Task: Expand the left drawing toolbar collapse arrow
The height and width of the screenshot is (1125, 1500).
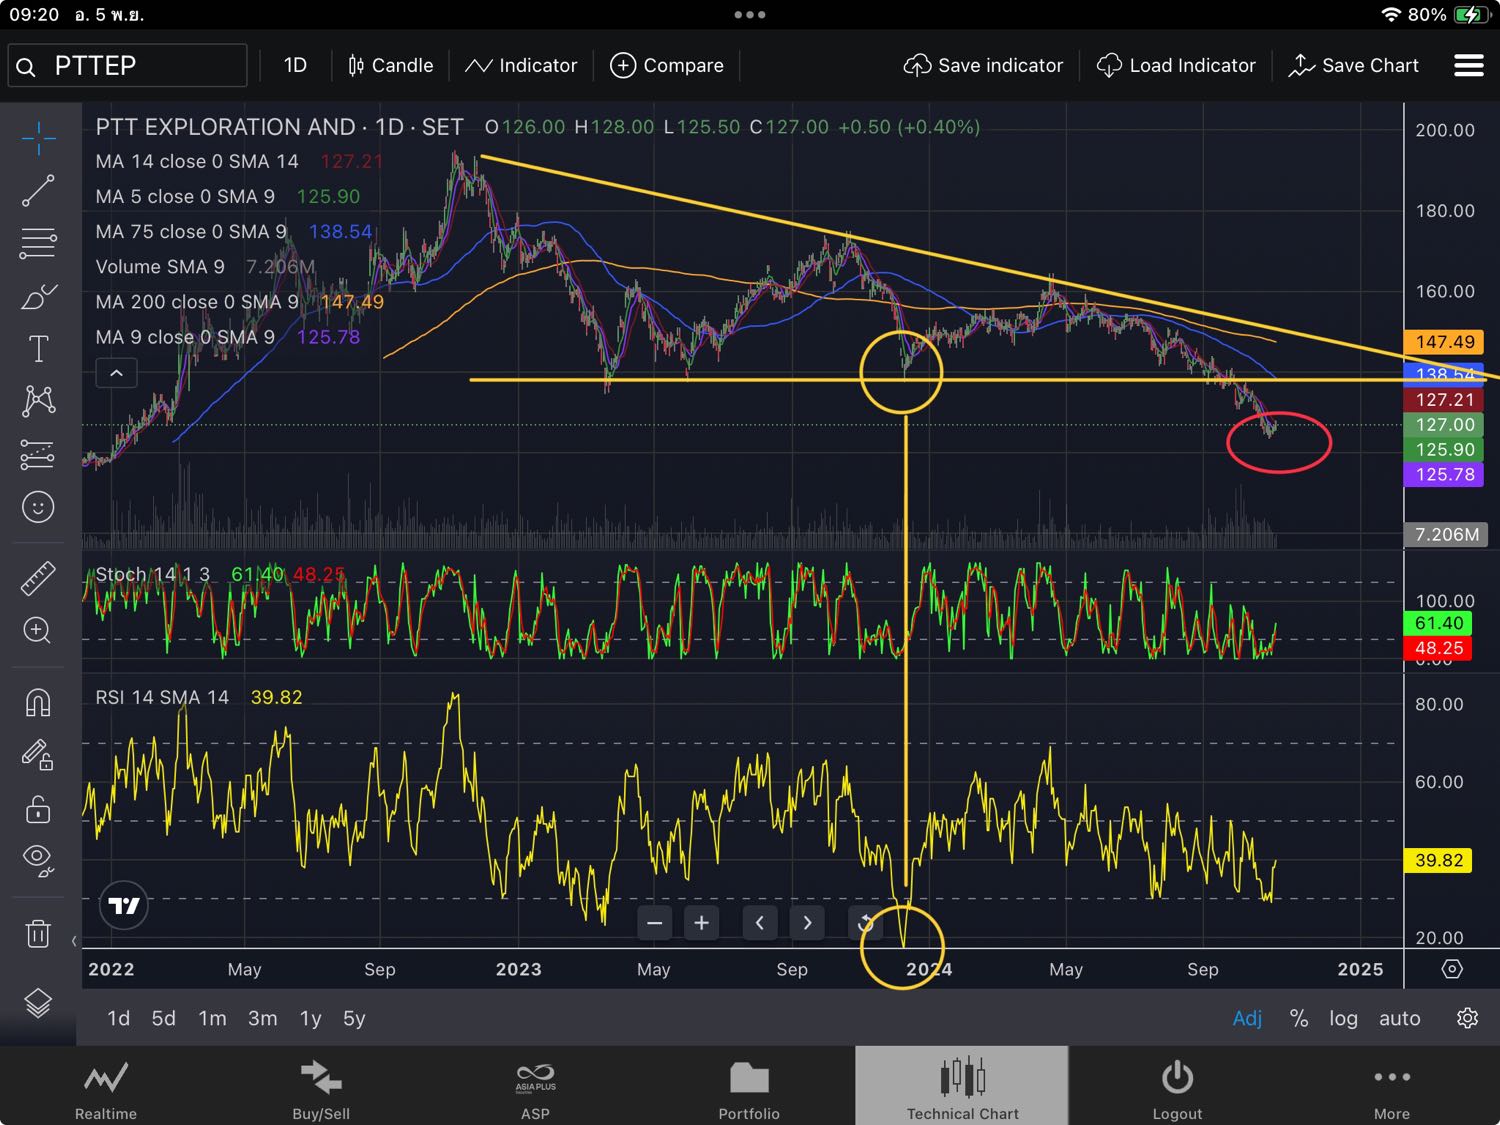Action: 74,940
